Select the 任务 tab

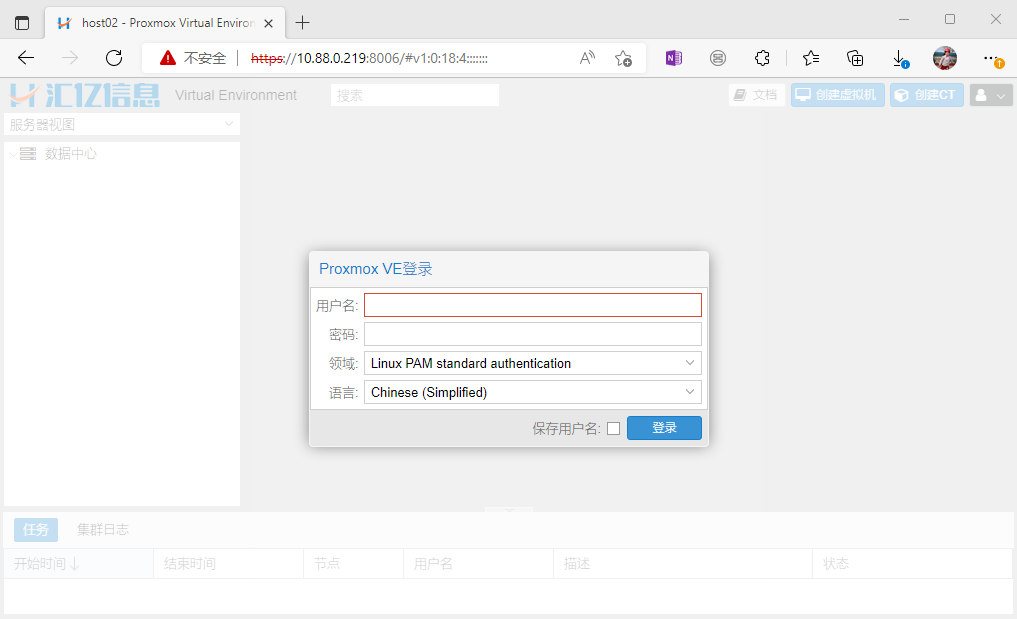coord(36,529)
